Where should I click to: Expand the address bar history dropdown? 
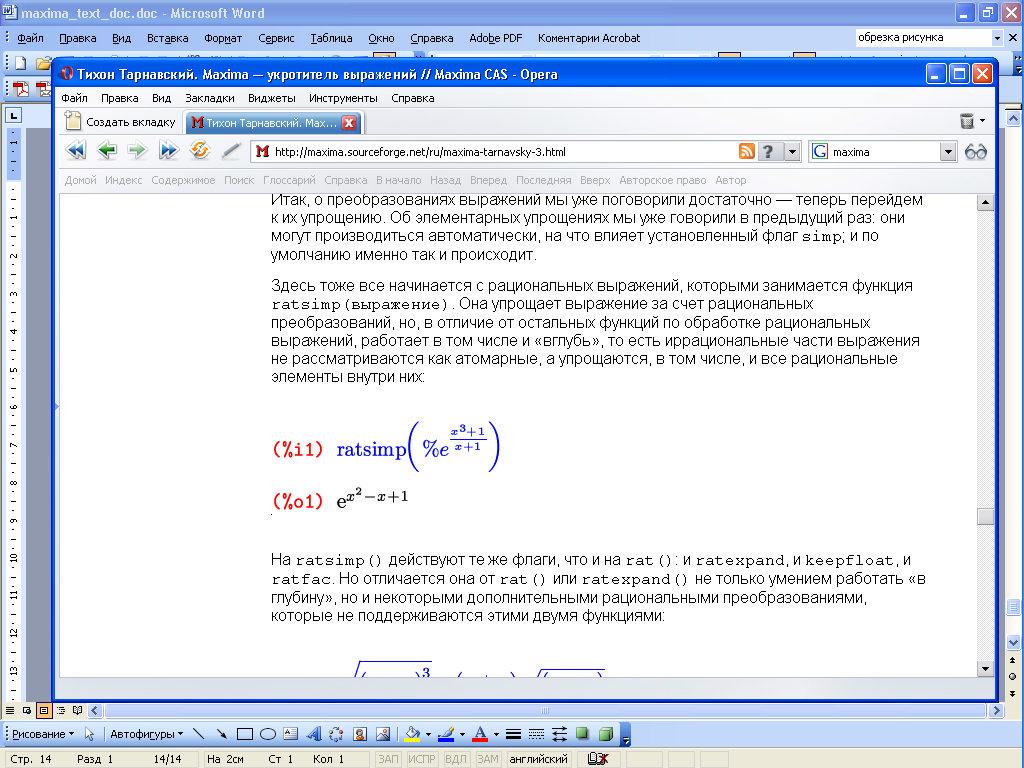tap(792, 152)
